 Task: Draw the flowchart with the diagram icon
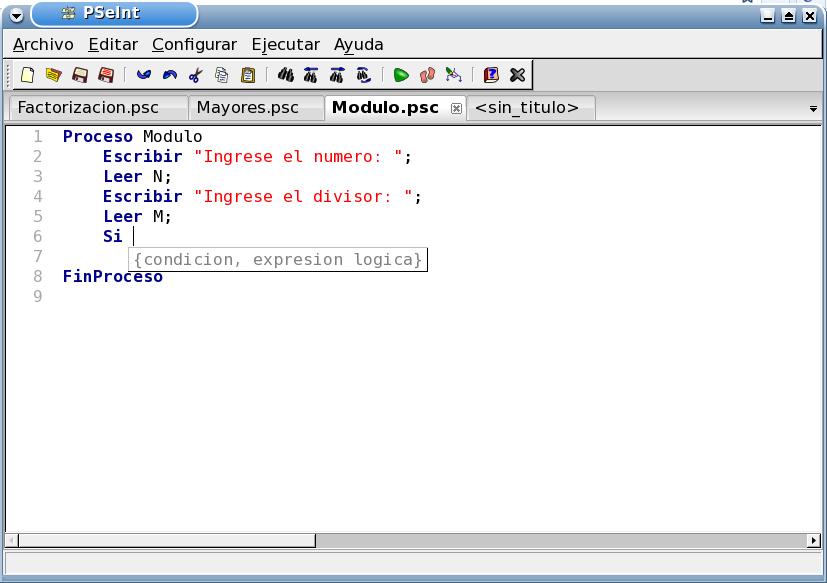(453, 75)
